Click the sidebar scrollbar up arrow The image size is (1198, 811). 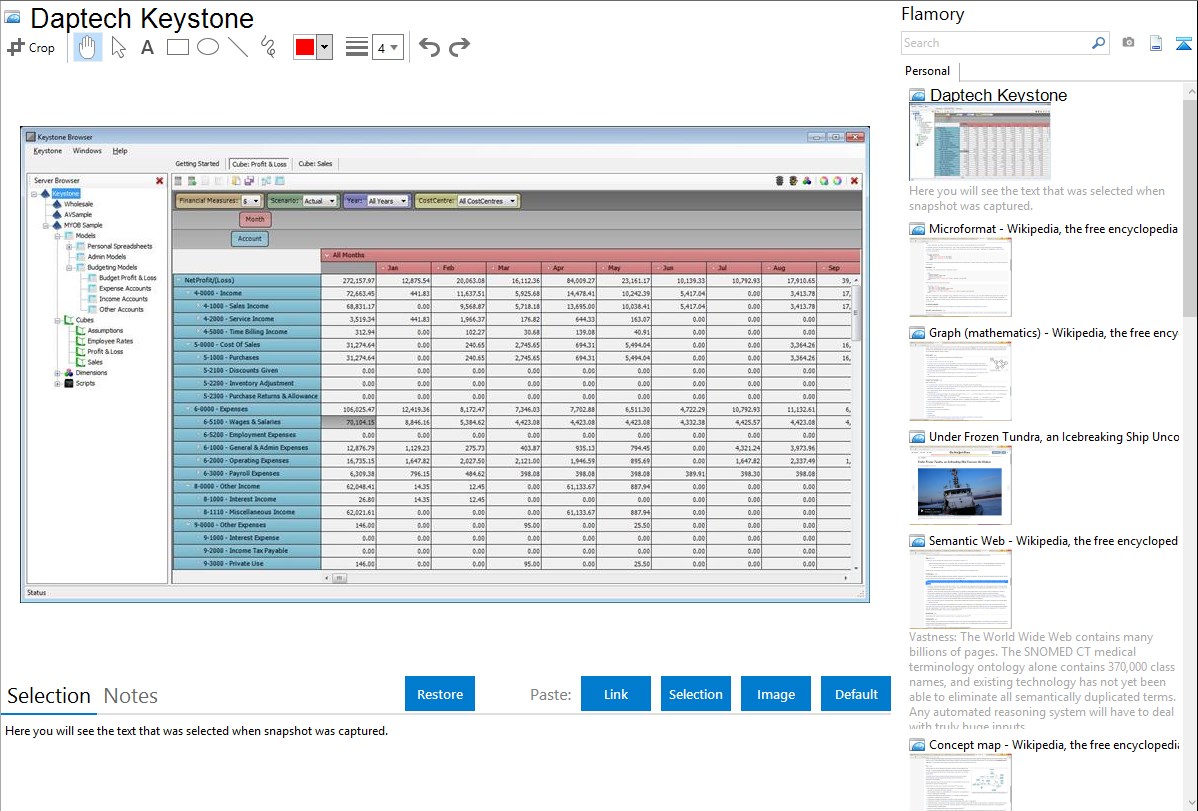pos(1191,92)
